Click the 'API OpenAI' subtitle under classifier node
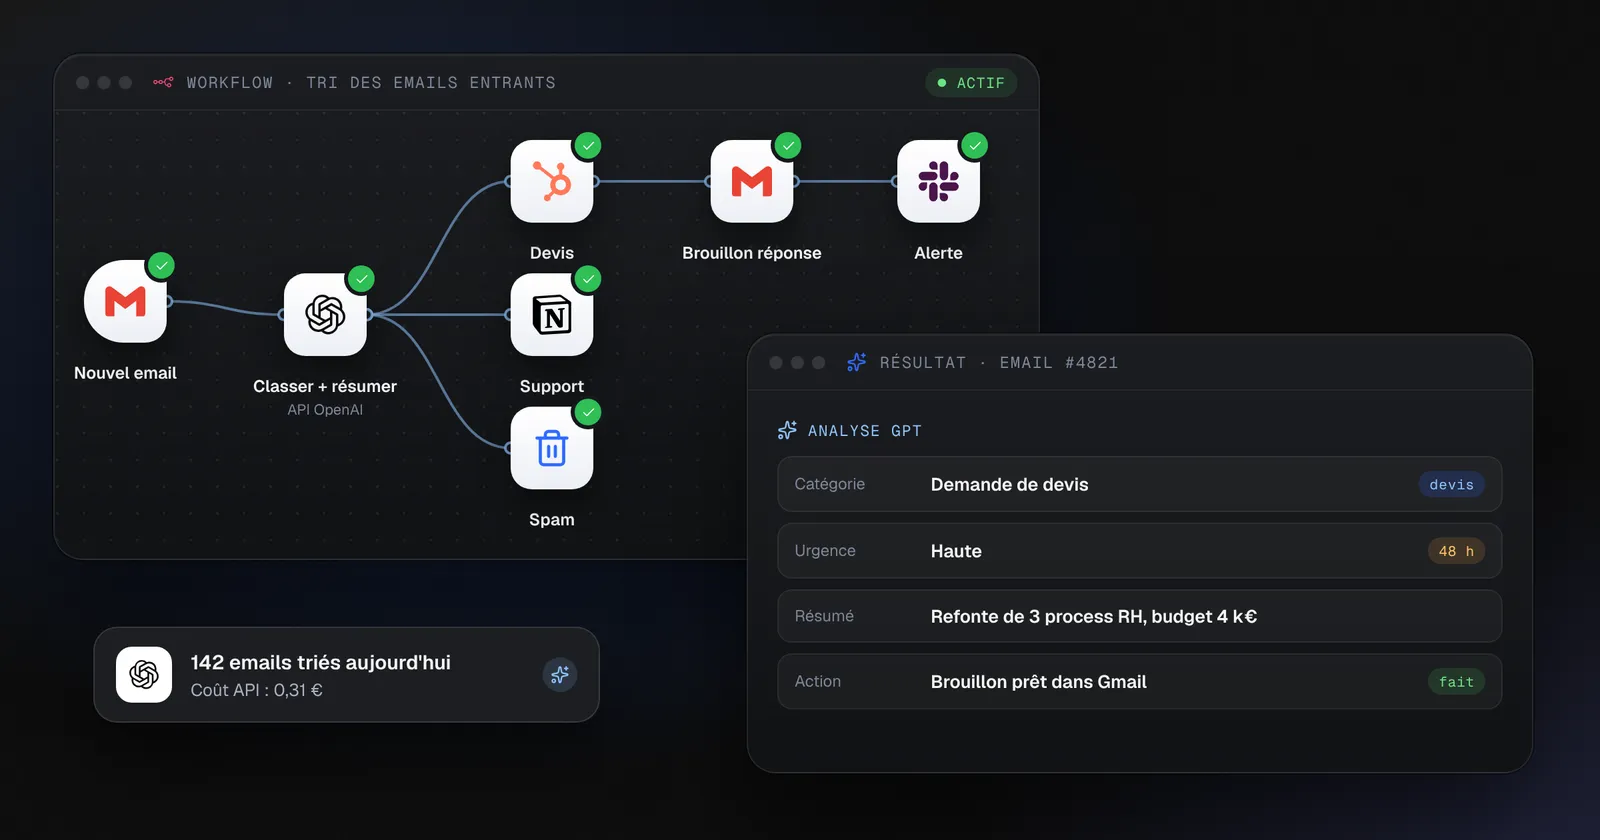The image size is (1600, 840). (x=325, y=410)
